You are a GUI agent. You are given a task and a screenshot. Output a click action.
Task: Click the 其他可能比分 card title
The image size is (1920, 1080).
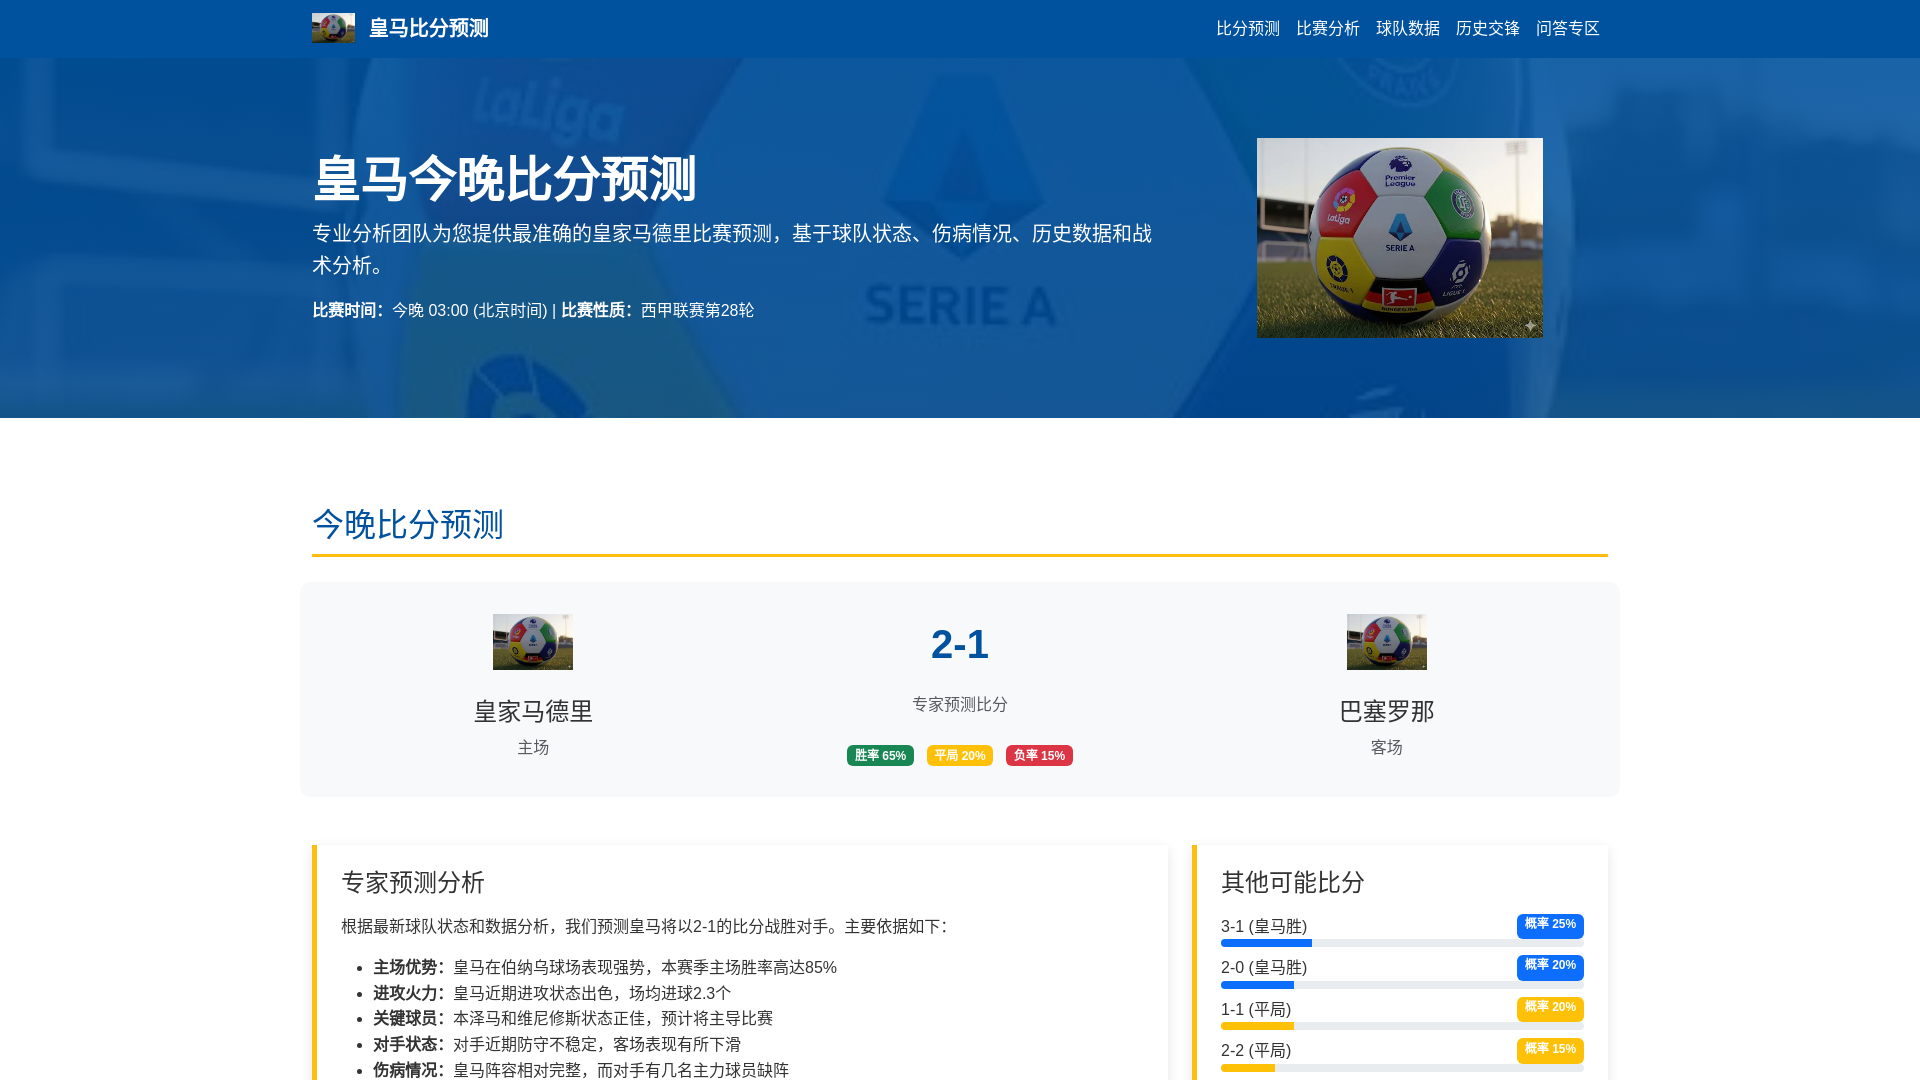click(1293, 882)
